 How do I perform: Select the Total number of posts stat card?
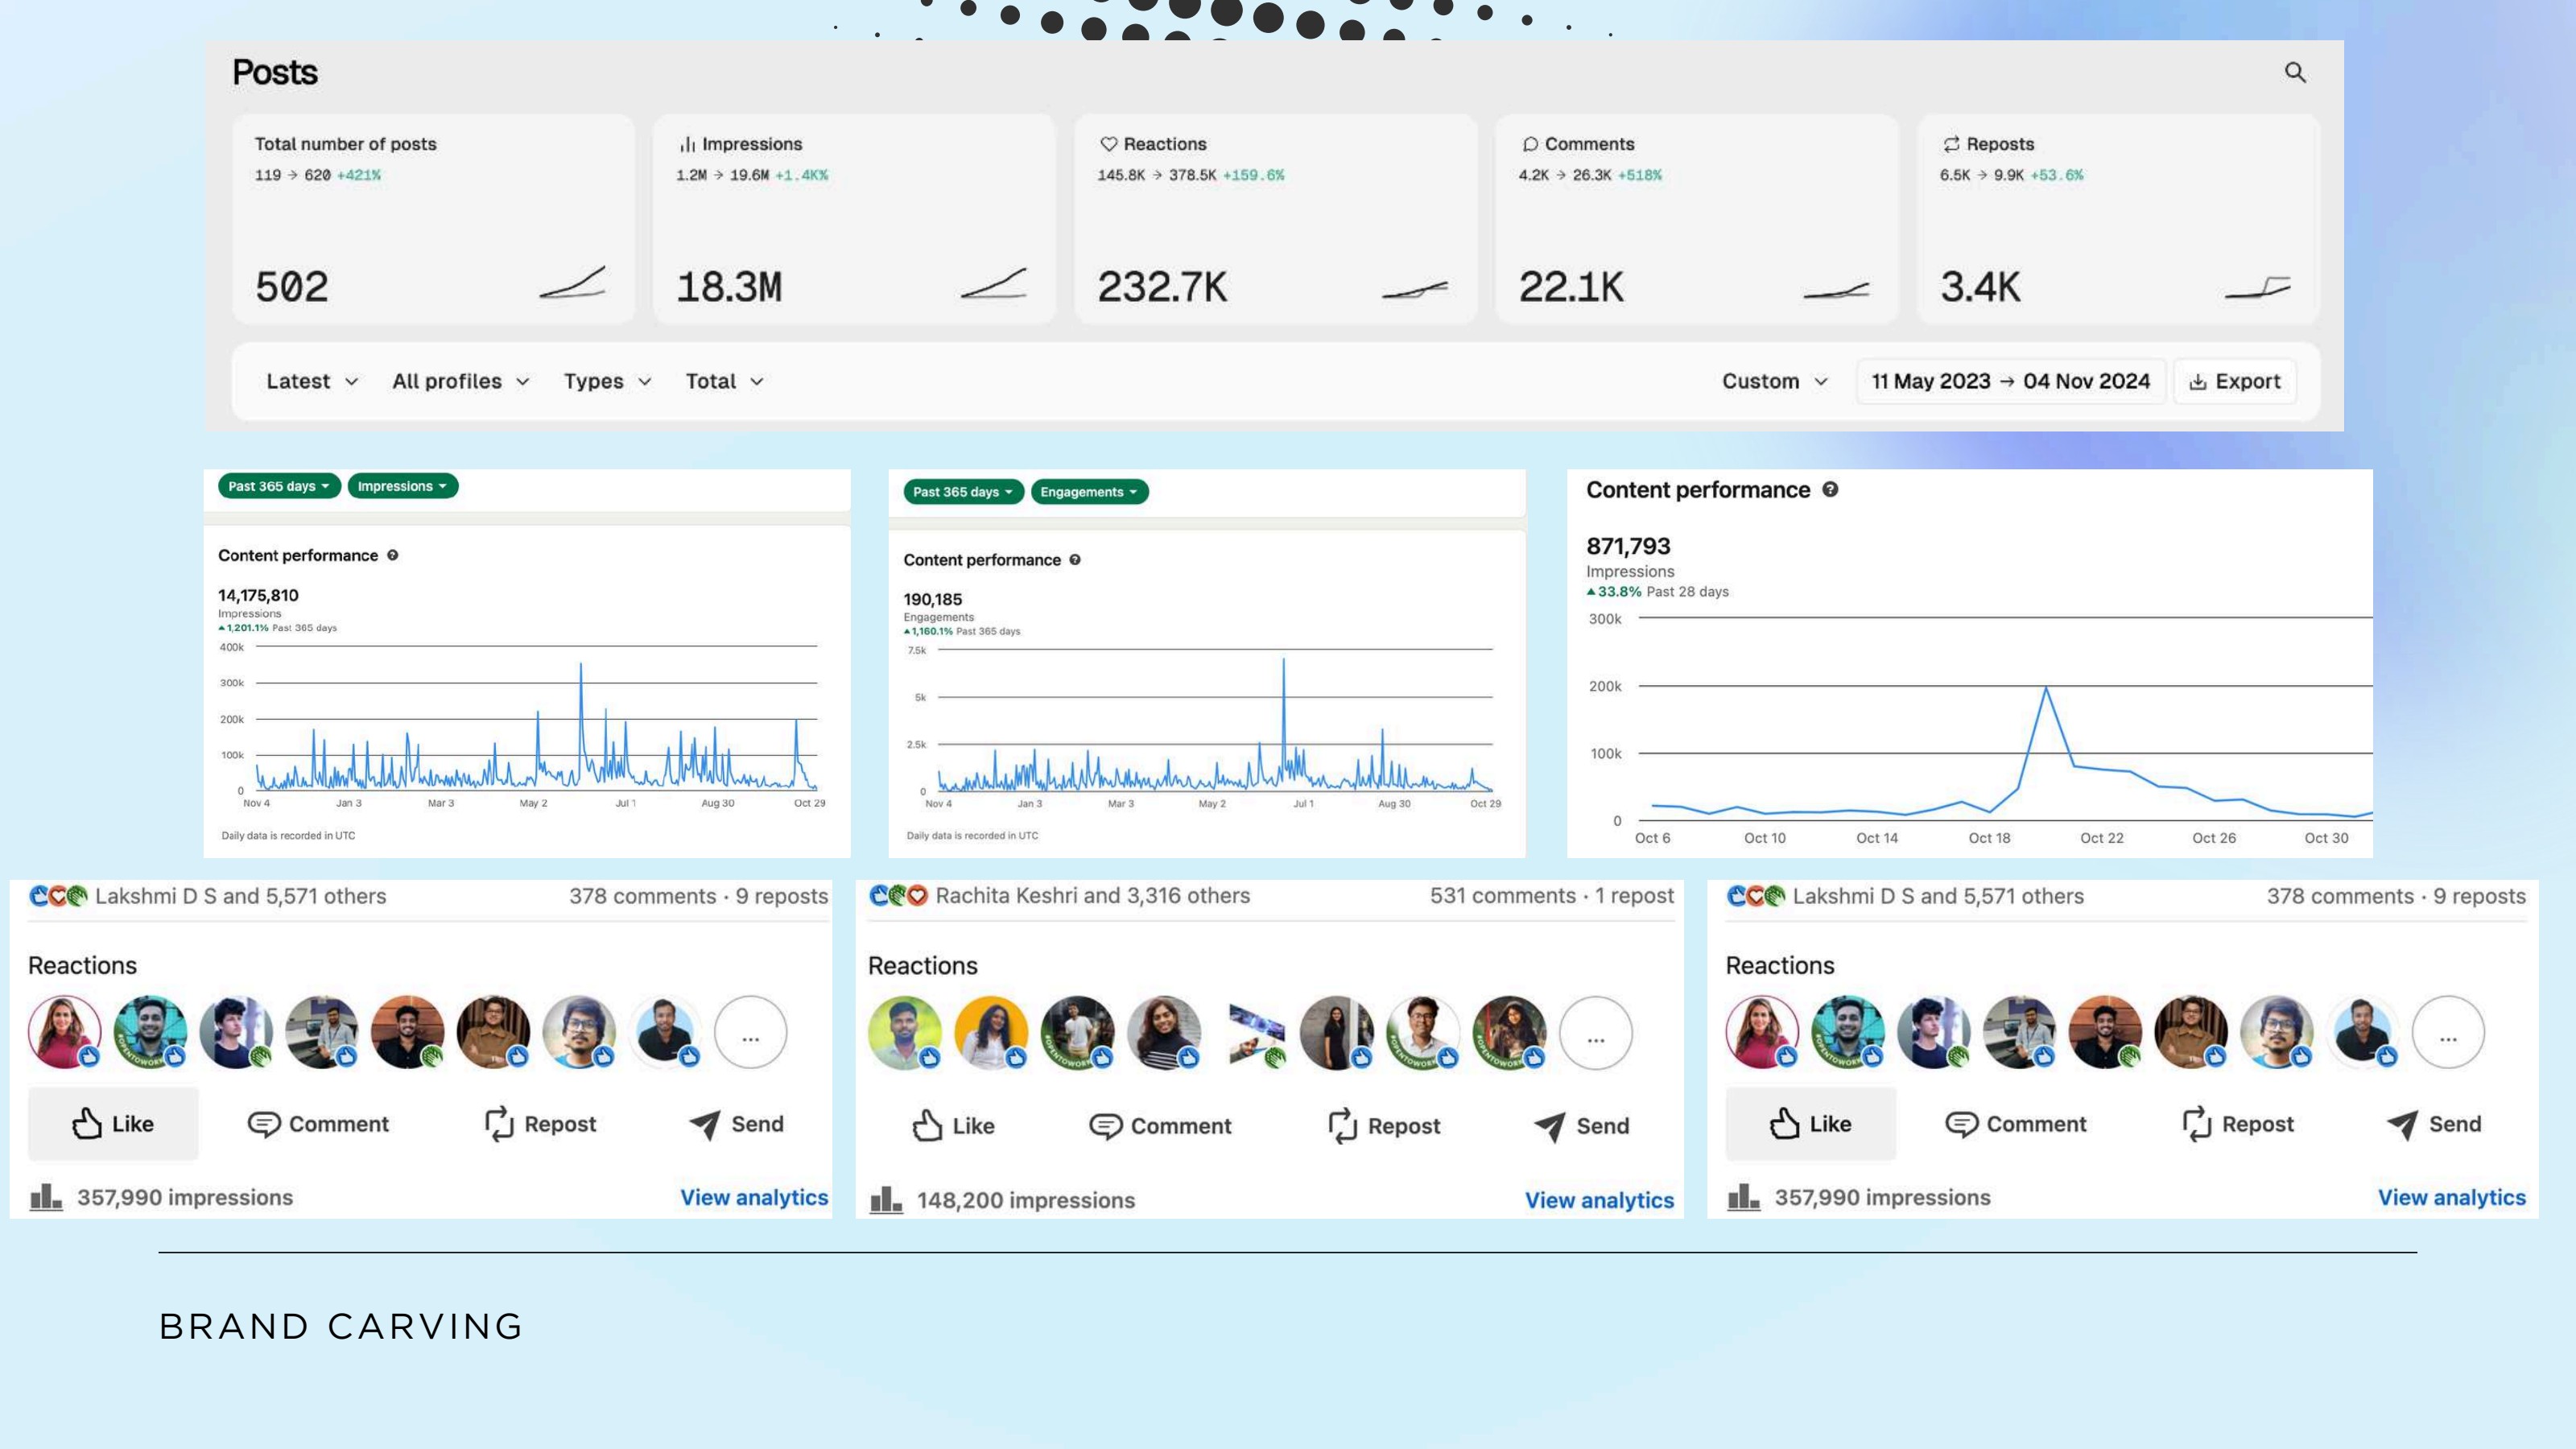pyautogui.click(x=433, y=218)
